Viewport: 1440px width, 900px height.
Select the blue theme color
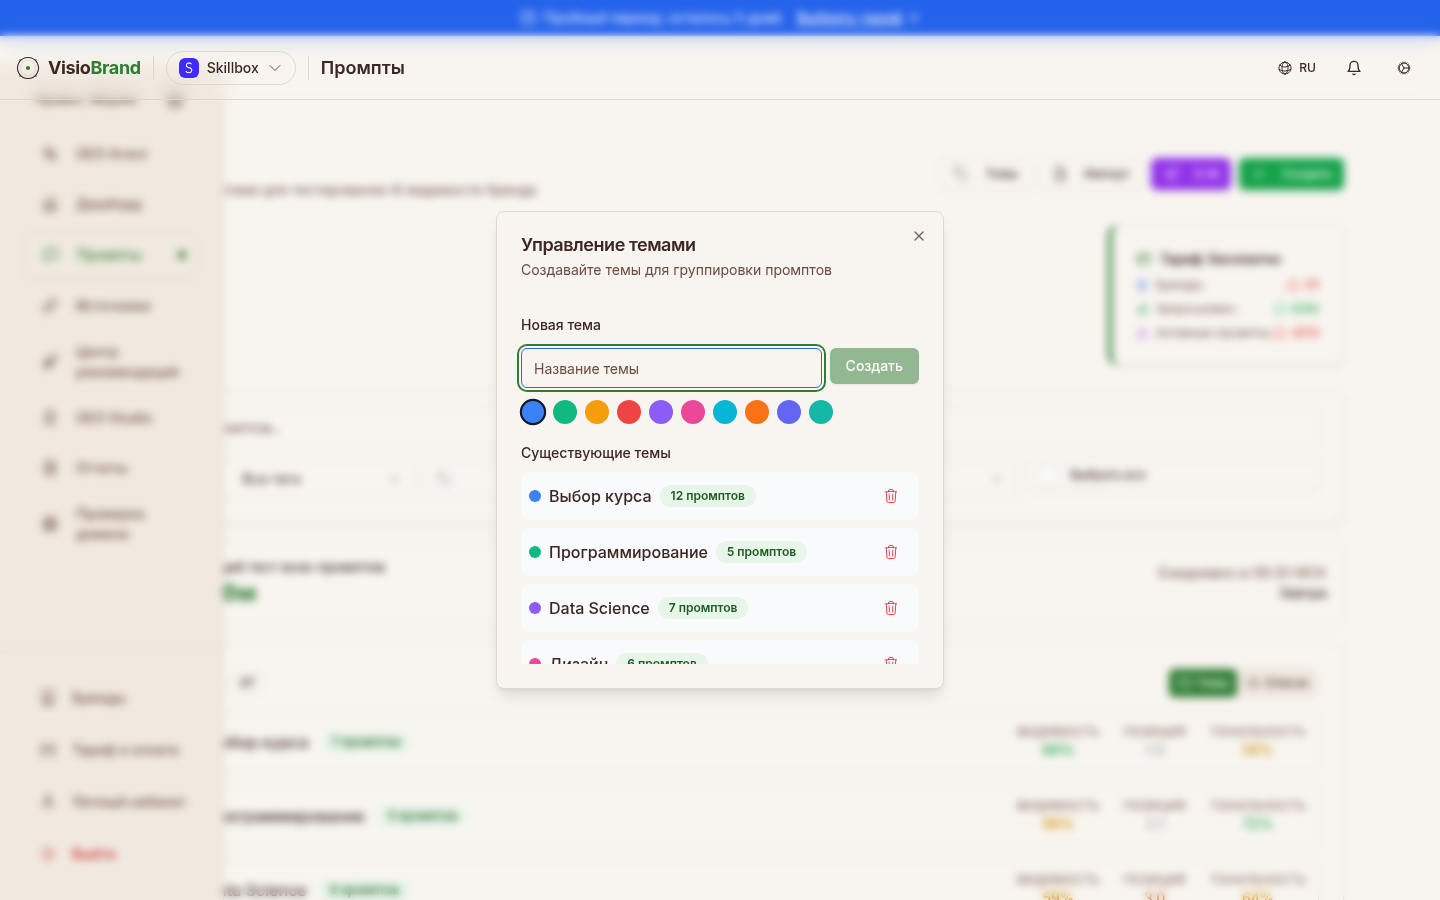[x=533, y=412]
